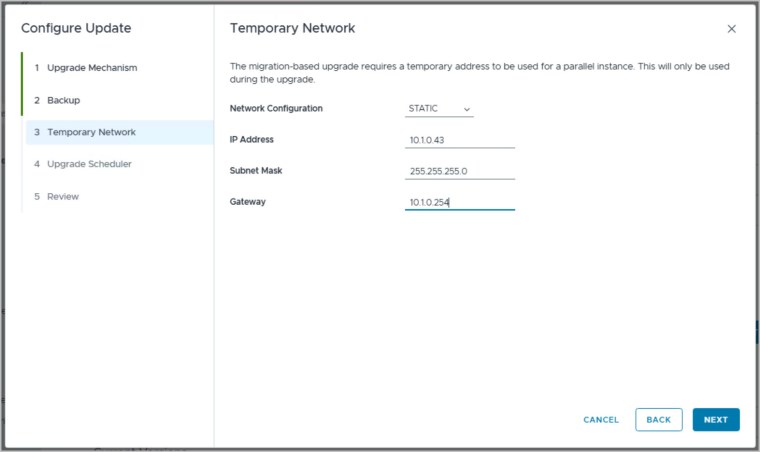
Task: Click the BACK button
Action: tap(658, 420)
